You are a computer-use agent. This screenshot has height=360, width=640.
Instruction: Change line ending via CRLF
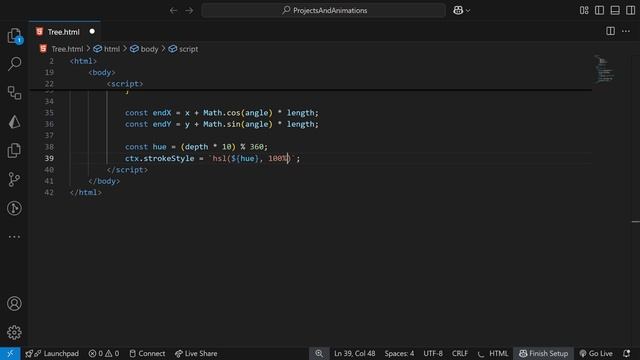coord(460,353)
